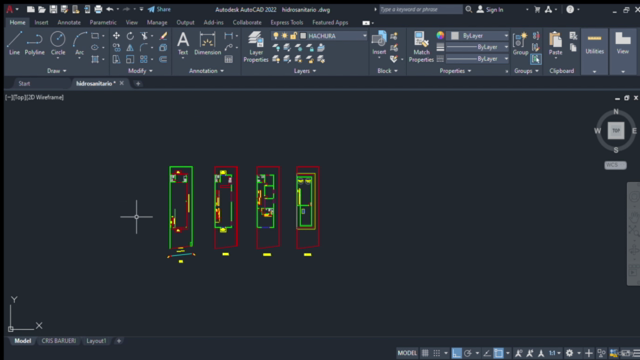Click the Insert block icon
The image size is (640, 360).
379,43
